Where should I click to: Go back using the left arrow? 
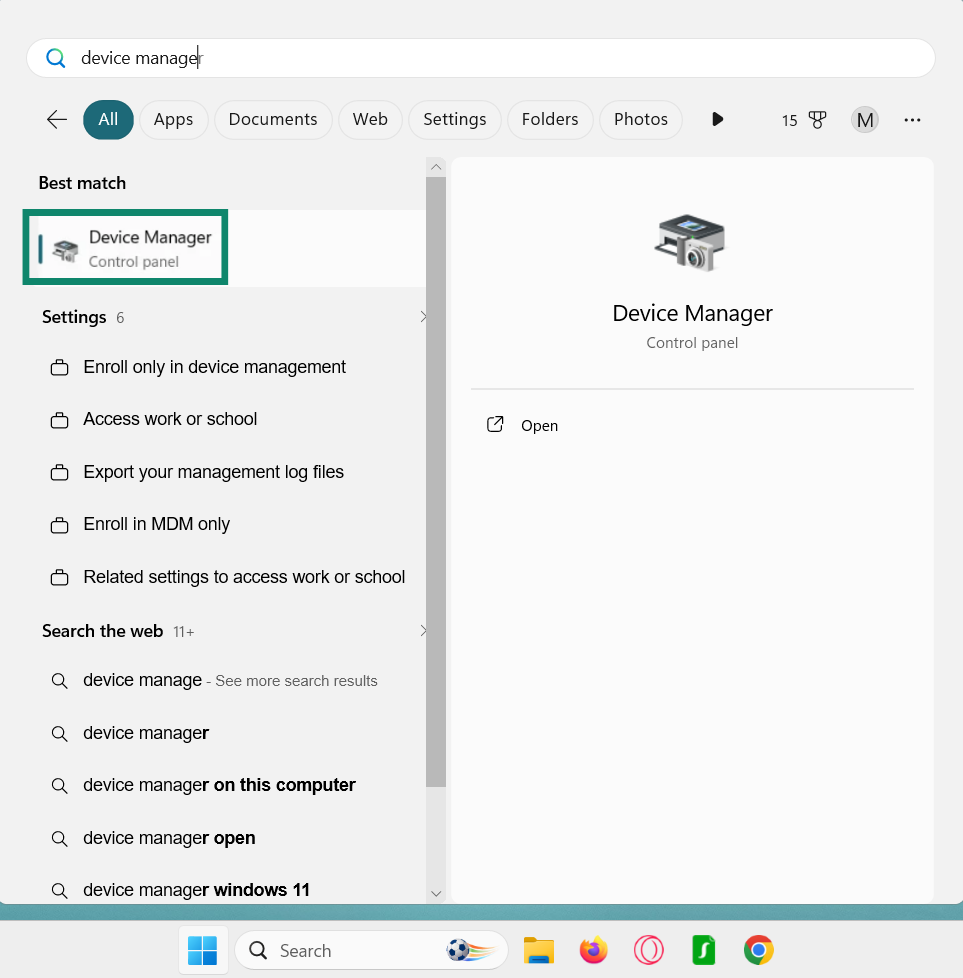click(57, 119)
